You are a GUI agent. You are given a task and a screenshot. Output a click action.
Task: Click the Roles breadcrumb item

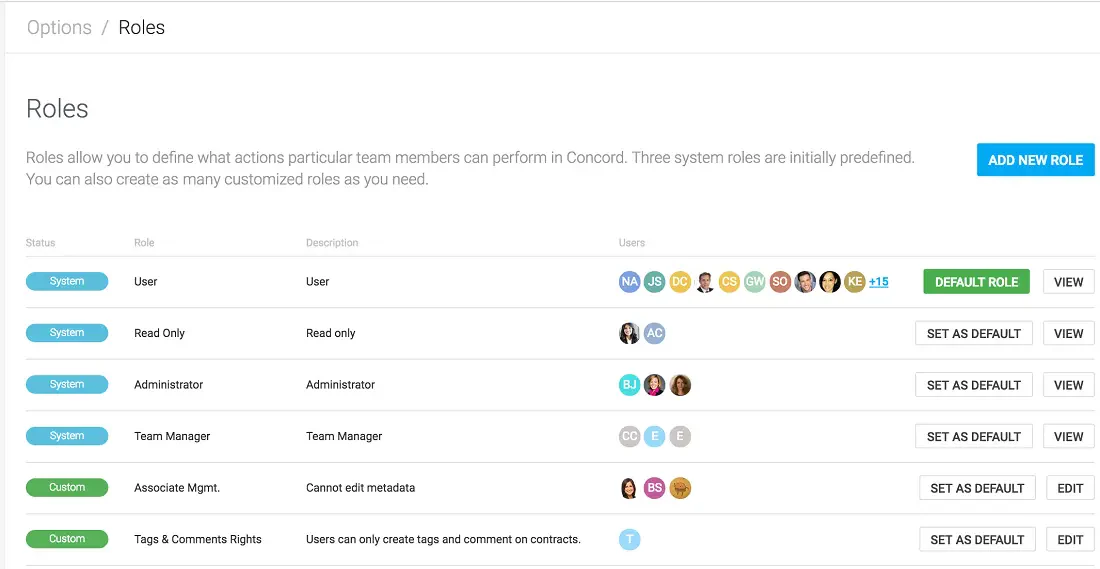coord(142,27)
